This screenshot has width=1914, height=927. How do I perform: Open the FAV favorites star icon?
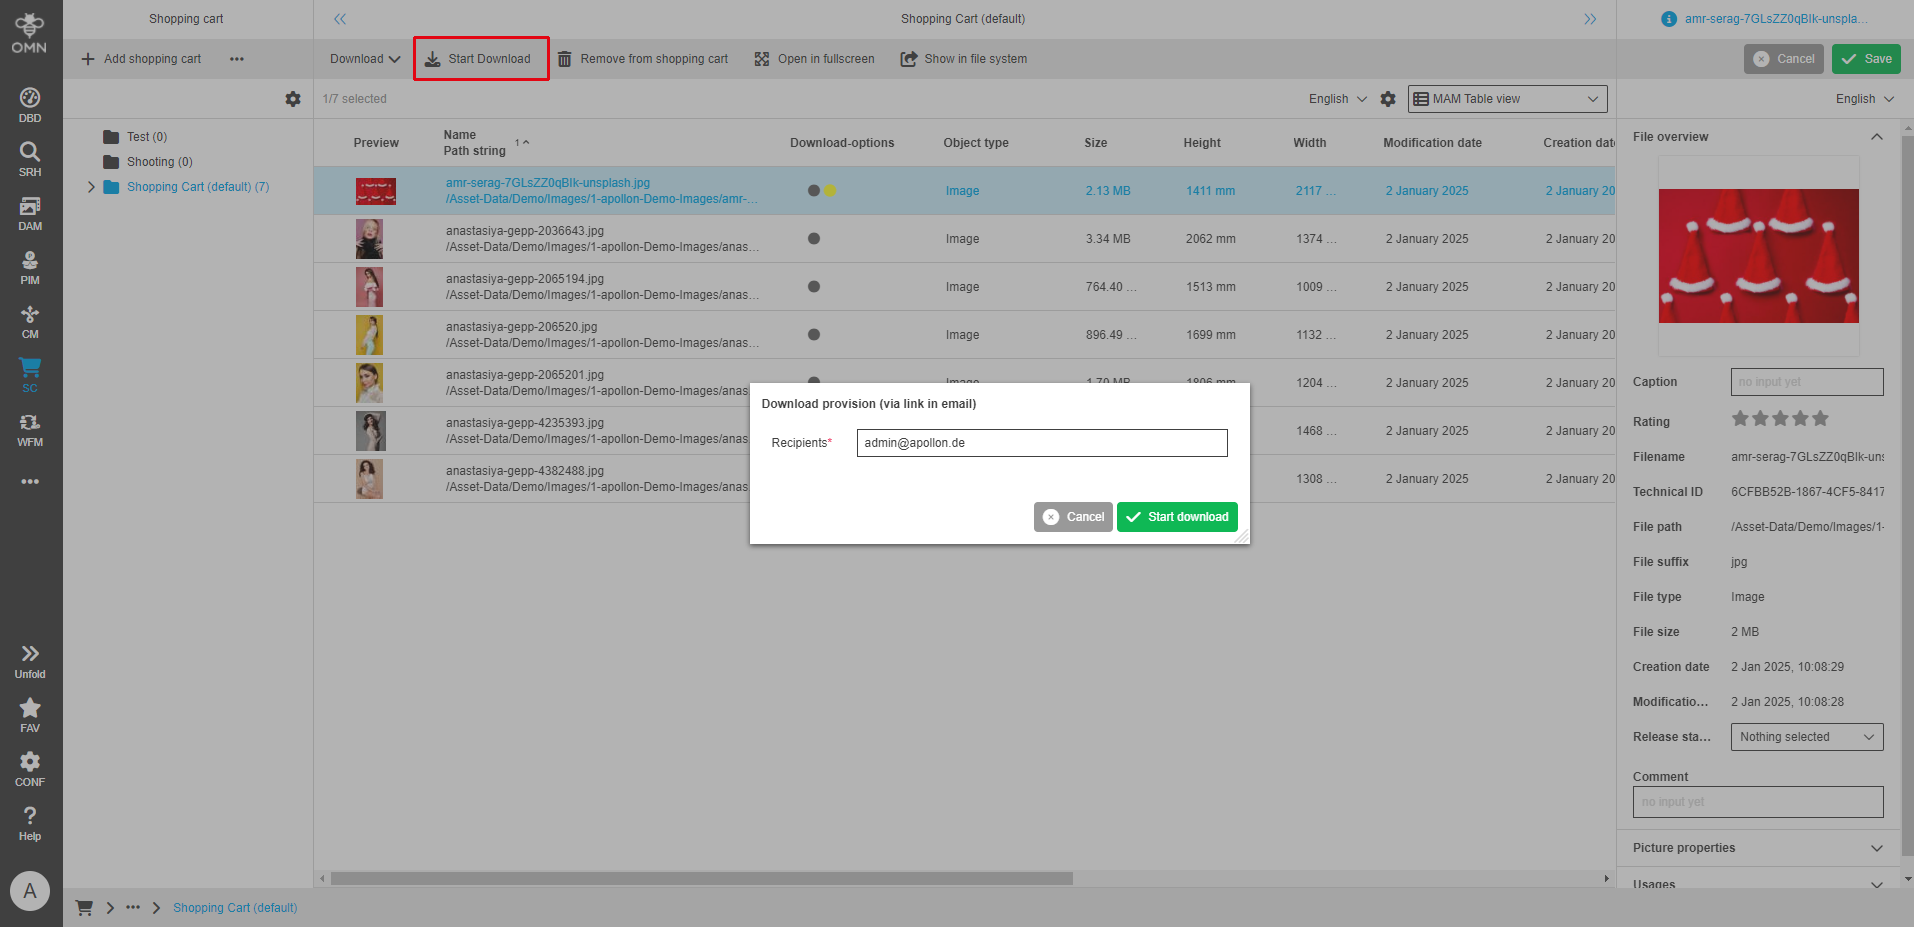pos(30,715)
